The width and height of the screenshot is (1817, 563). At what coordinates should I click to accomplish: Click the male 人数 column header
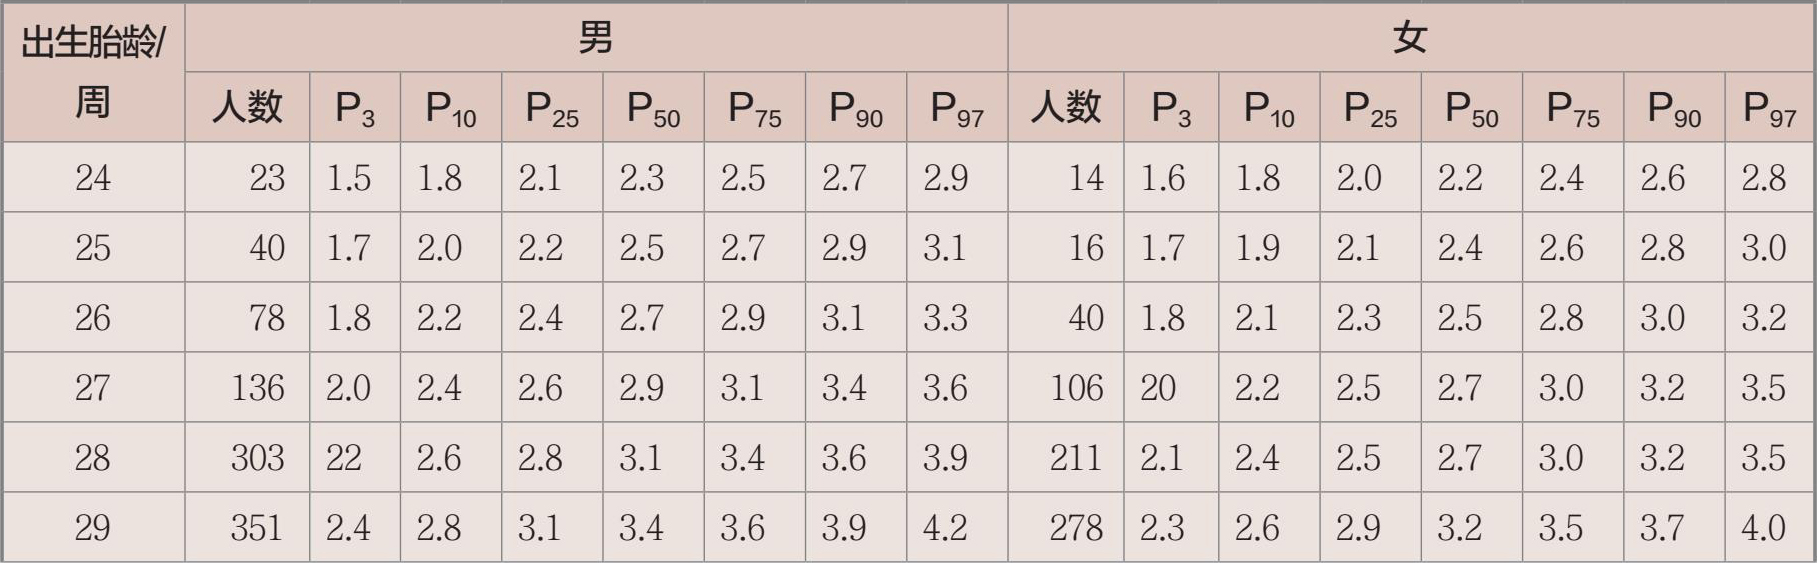click(x=247, y=107)
